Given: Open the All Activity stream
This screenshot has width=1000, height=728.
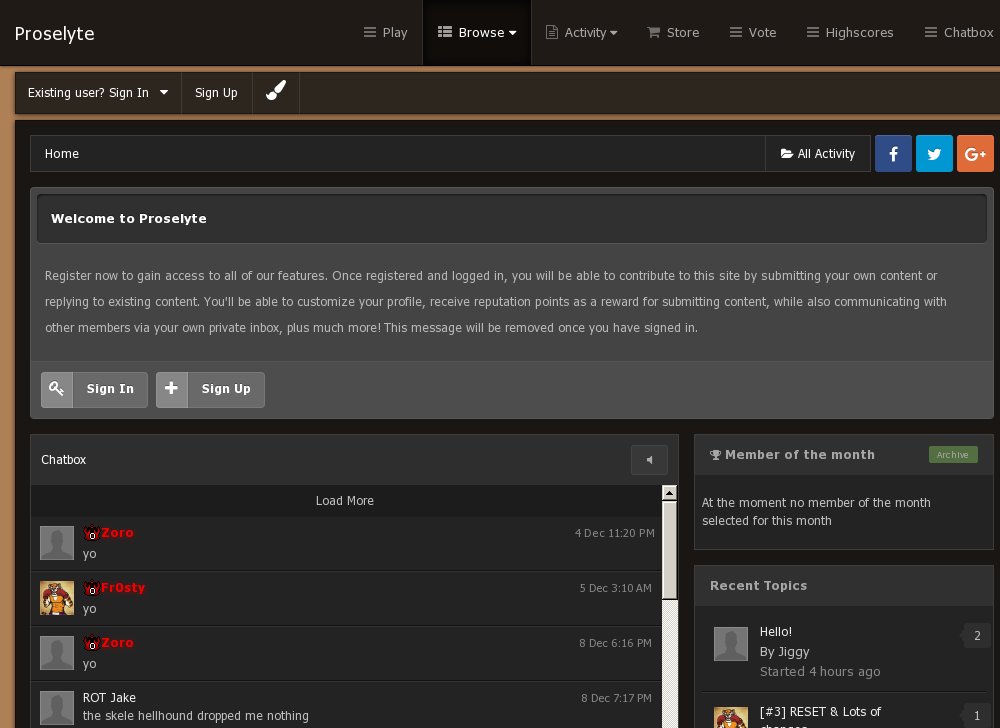Looking at the screenshot, I should [818, 153].
